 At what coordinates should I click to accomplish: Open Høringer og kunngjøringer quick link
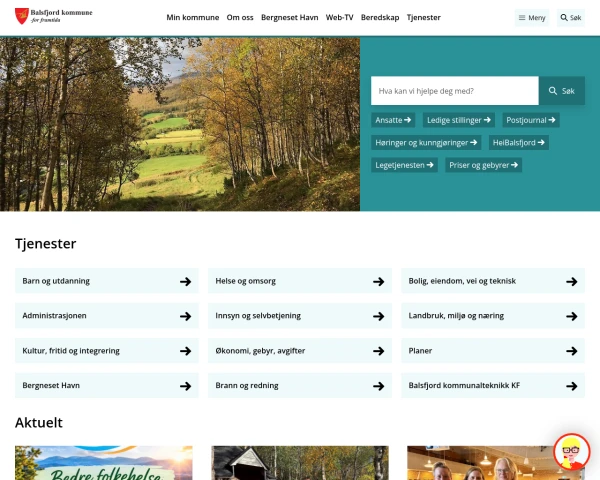426,143
